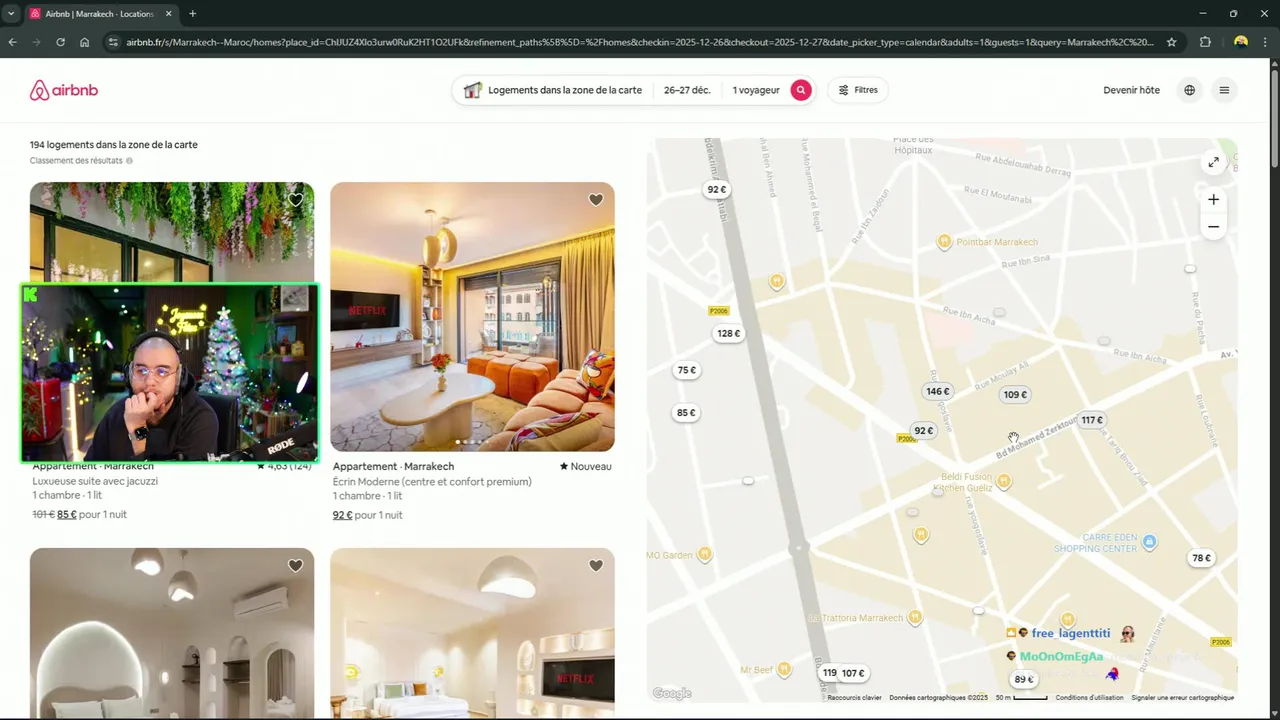Image resolution: width=1280 pixels, height=720 pixels.
Task: Open a new browser tab
Action: coord(192,14)
